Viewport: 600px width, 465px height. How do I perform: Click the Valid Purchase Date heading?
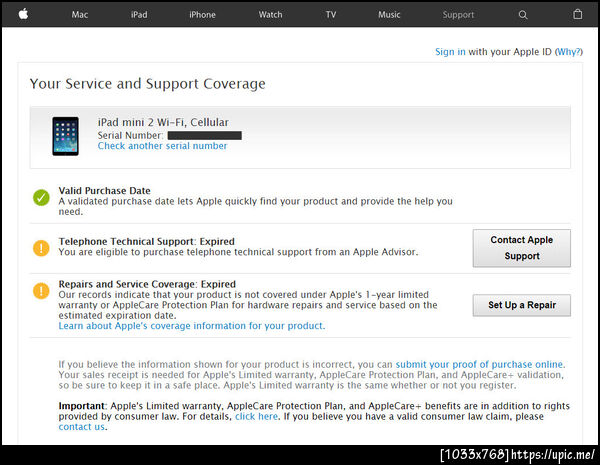(104, 191)
